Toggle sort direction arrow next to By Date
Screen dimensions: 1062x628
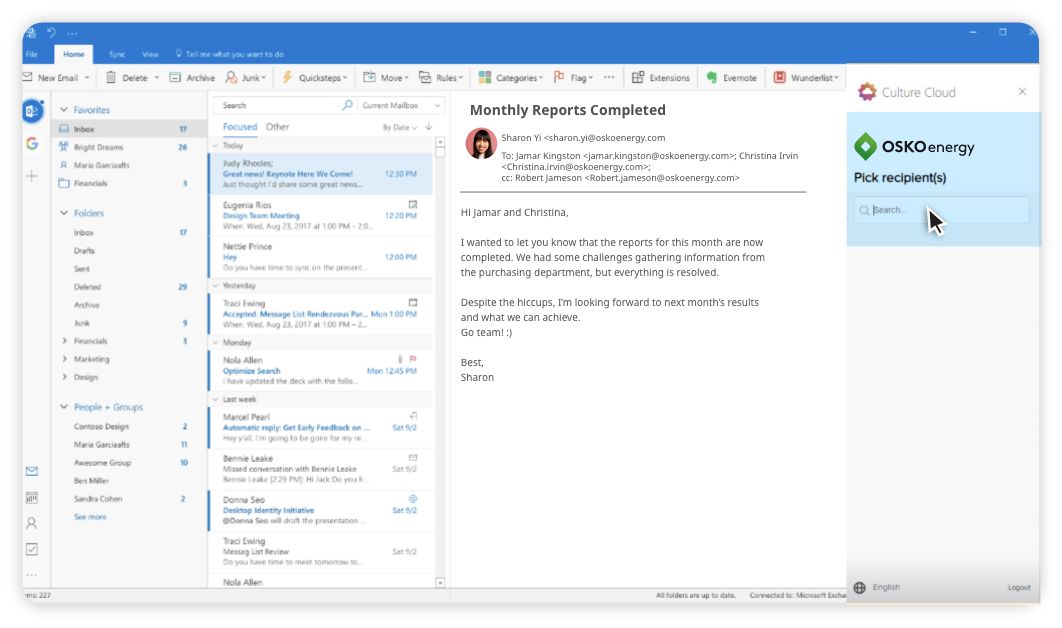coord(429,127)
